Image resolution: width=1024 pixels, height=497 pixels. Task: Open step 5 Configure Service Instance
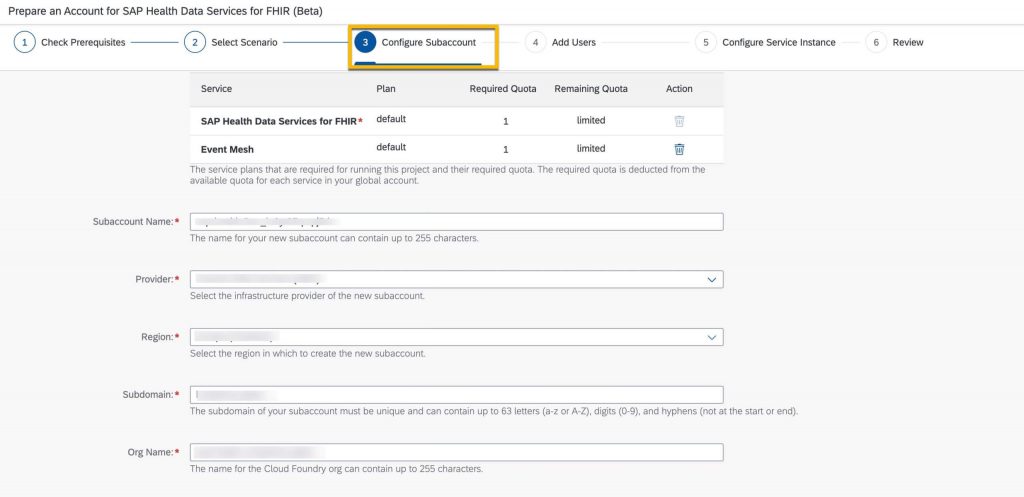(x=765, y=42)
